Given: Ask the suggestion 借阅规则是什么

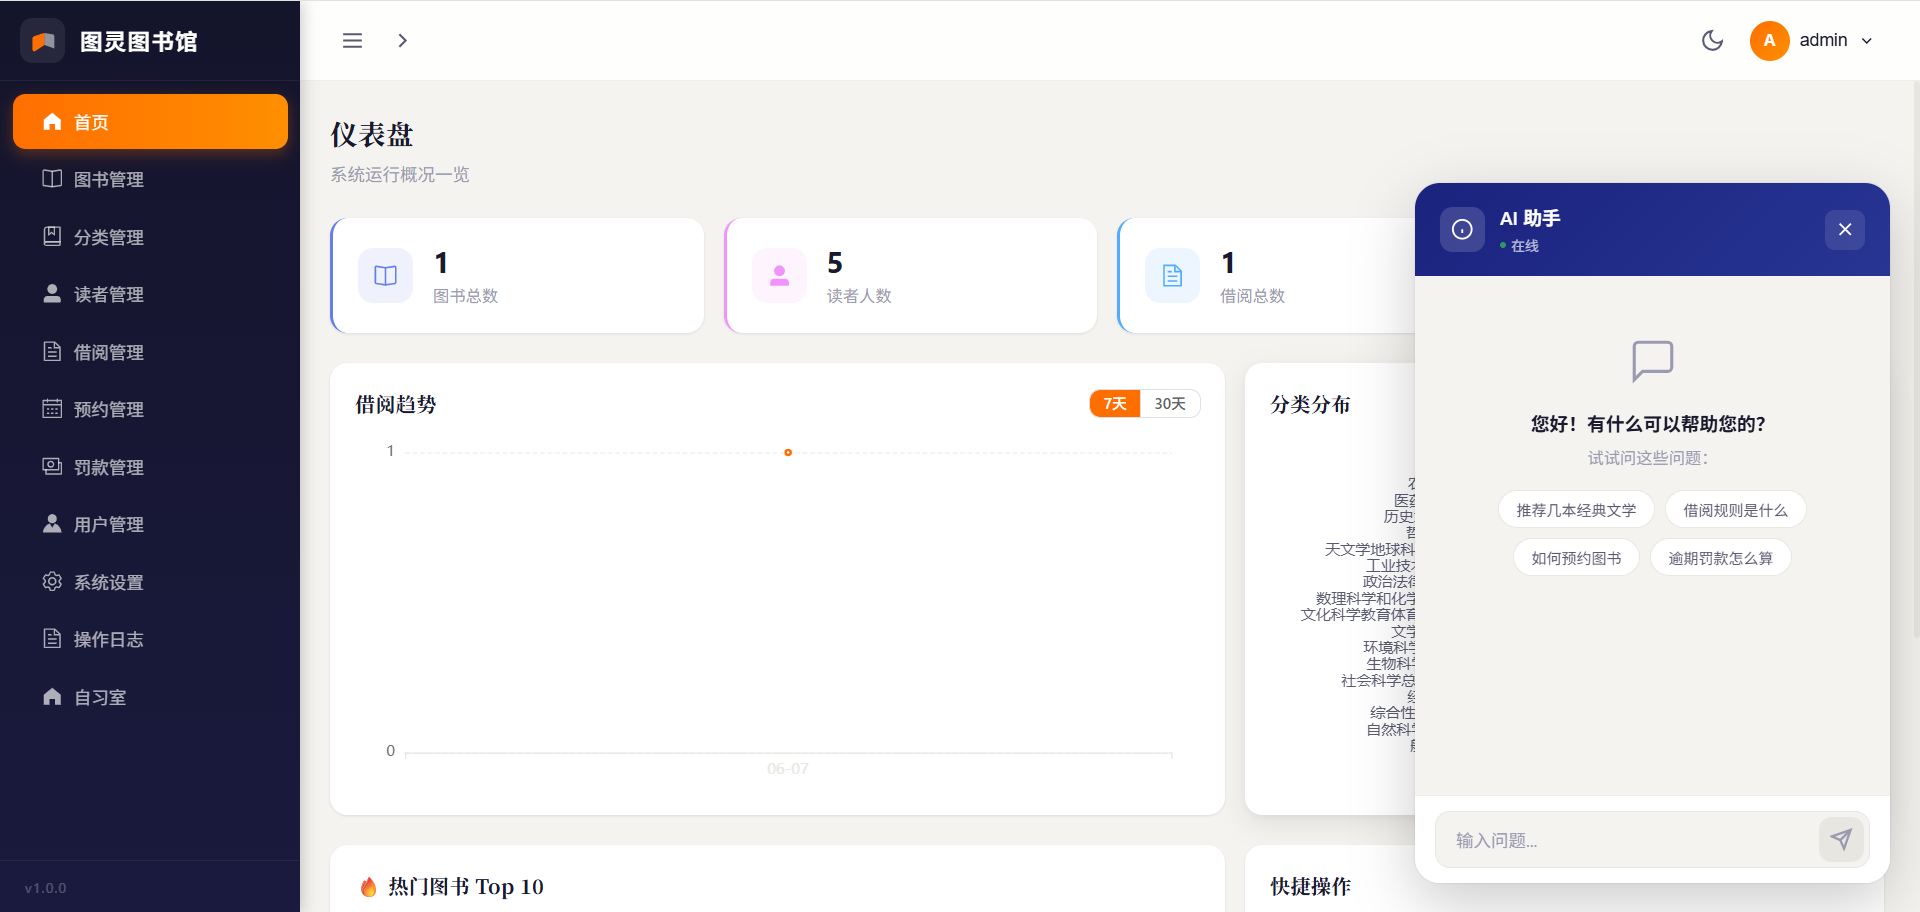Looking at the screenshot, I should click(x=1735, y=510).
